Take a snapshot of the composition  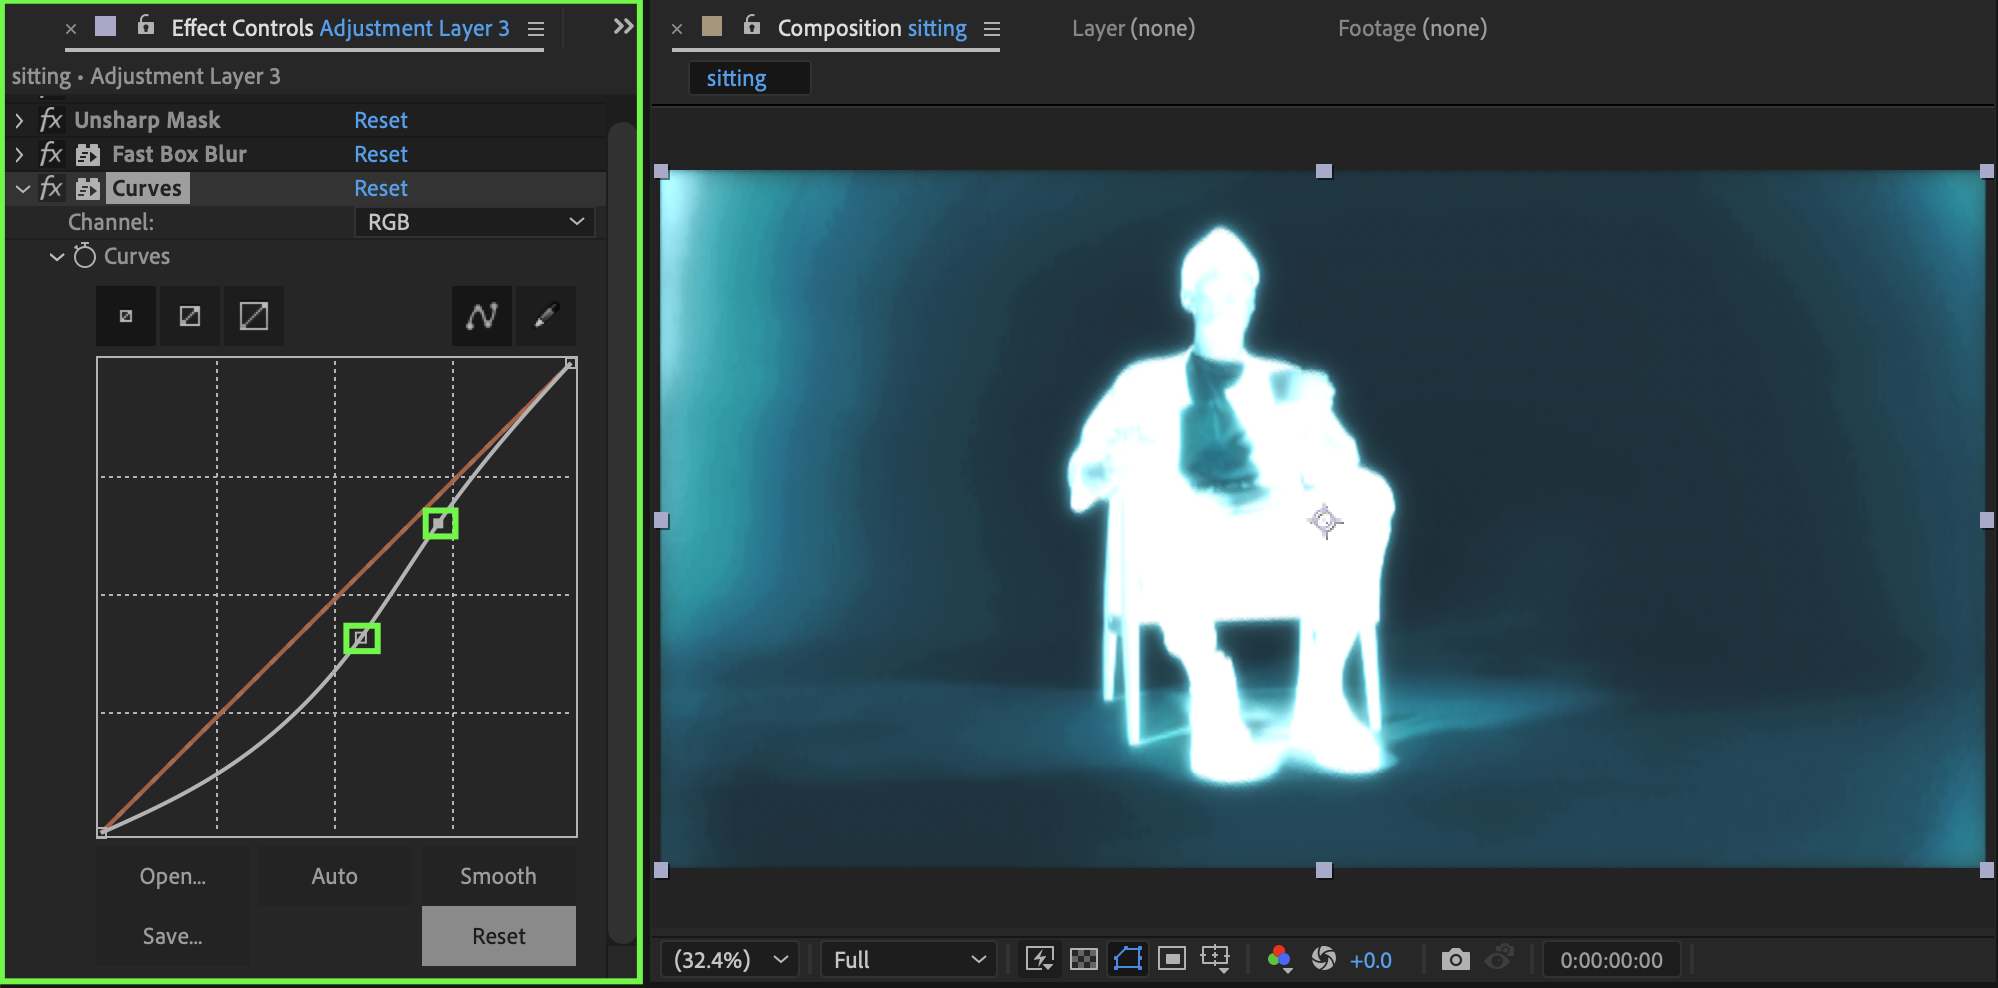pos(1456,960)
